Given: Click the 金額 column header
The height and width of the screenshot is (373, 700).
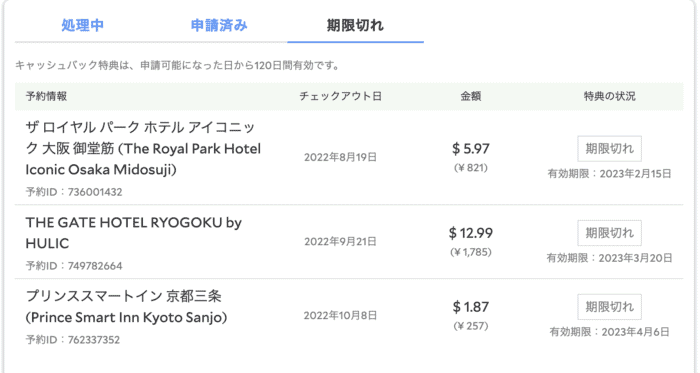Looking at the screenshot, I should [x=471, y=96].
